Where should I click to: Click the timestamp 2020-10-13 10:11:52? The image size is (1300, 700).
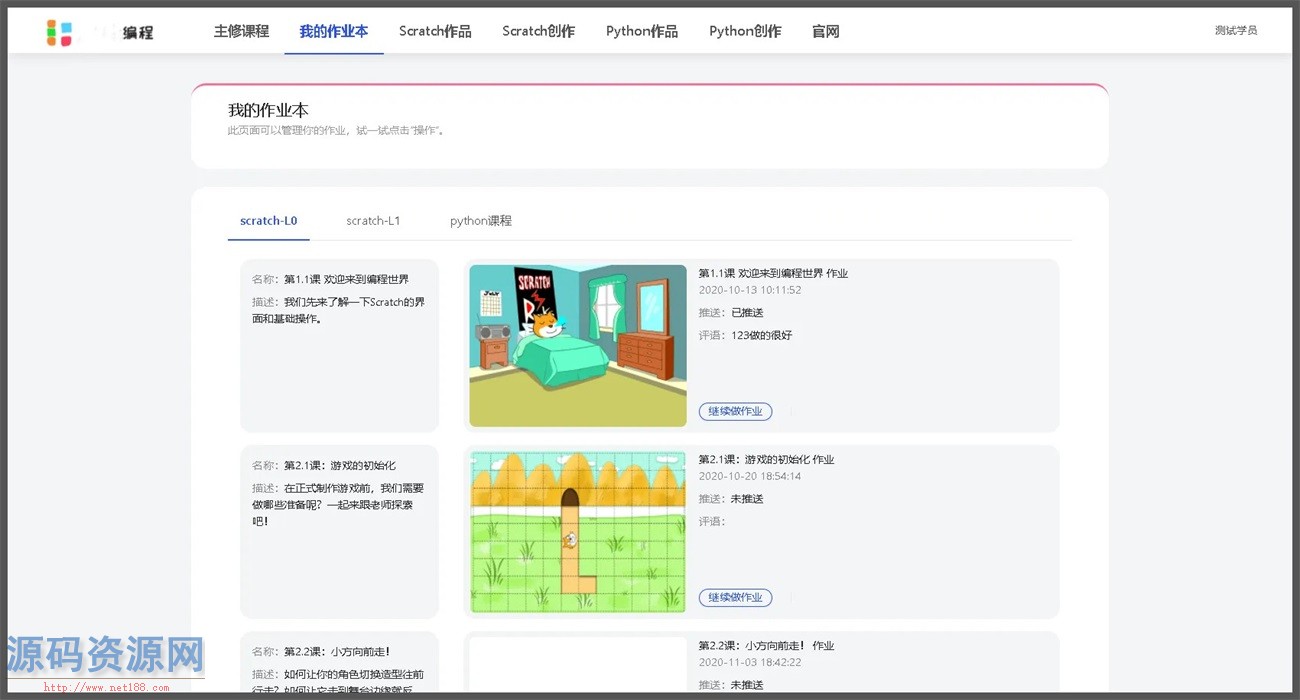[750, 290]
